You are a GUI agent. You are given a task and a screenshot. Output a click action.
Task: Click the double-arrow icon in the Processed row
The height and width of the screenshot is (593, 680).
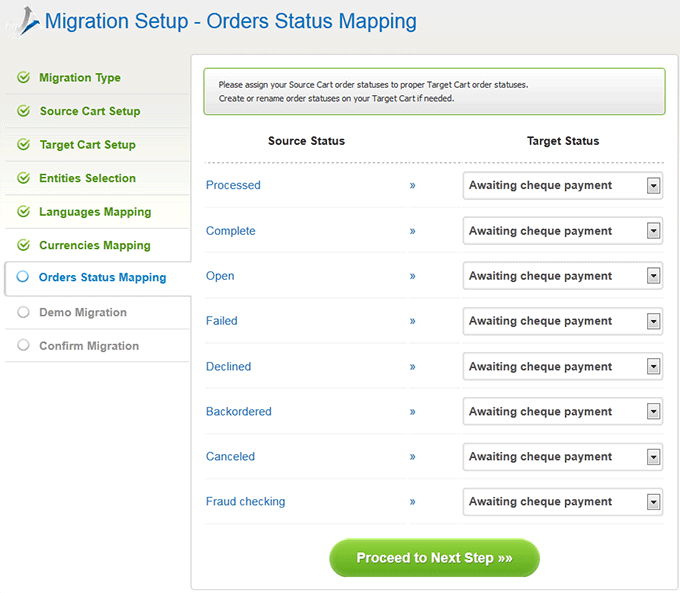coord(412,186)
